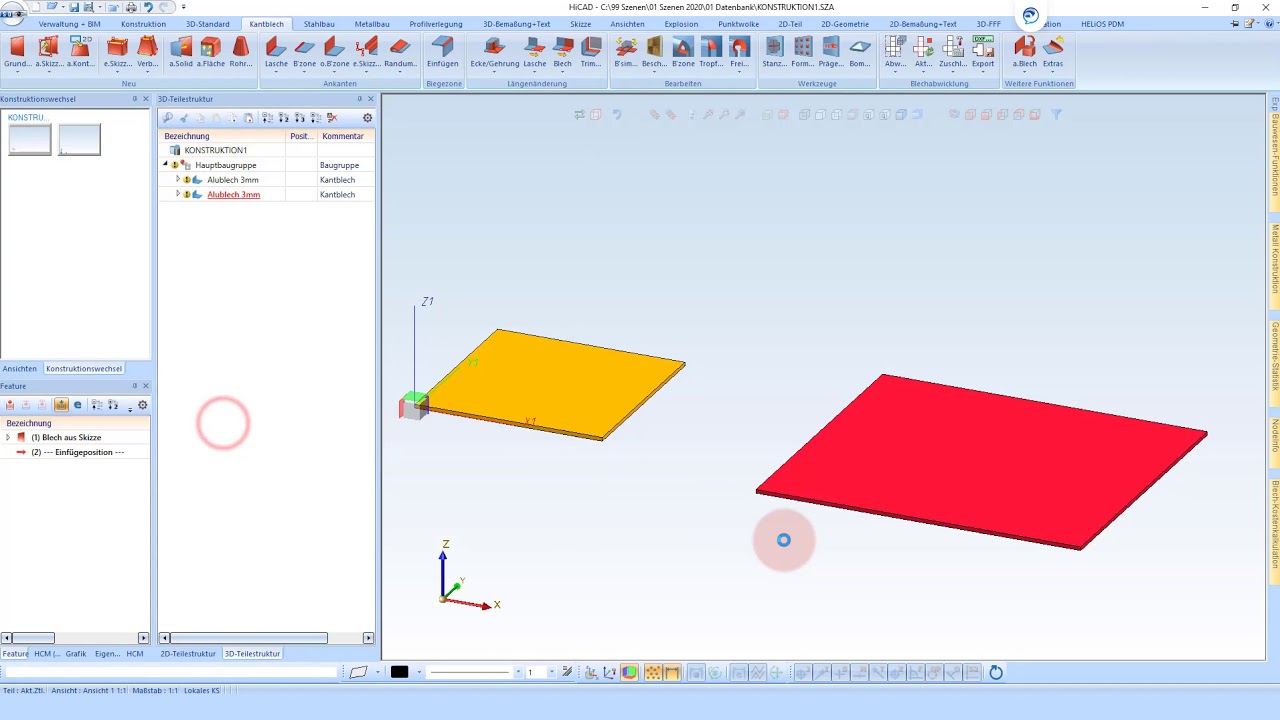1280x720 pixels.
Task: Pin the Konstruktionswechsel panel
Action: pos(135,99)
